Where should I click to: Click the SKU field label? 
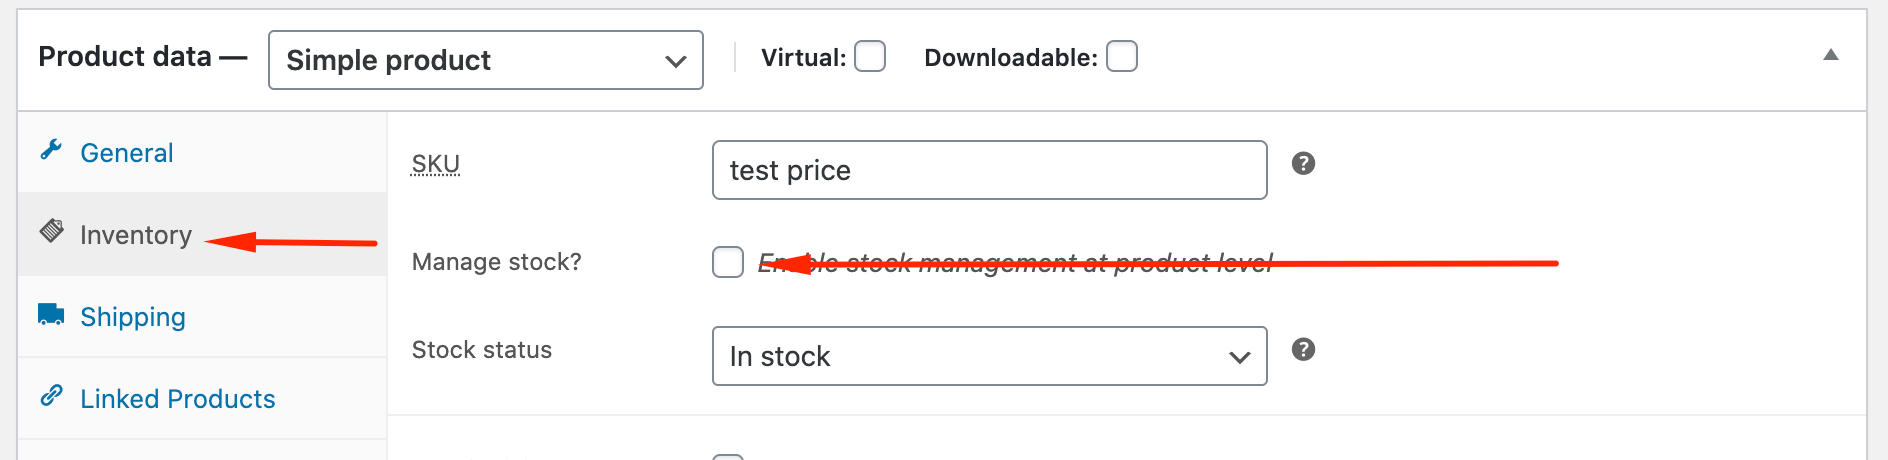[x=436, y=164]
